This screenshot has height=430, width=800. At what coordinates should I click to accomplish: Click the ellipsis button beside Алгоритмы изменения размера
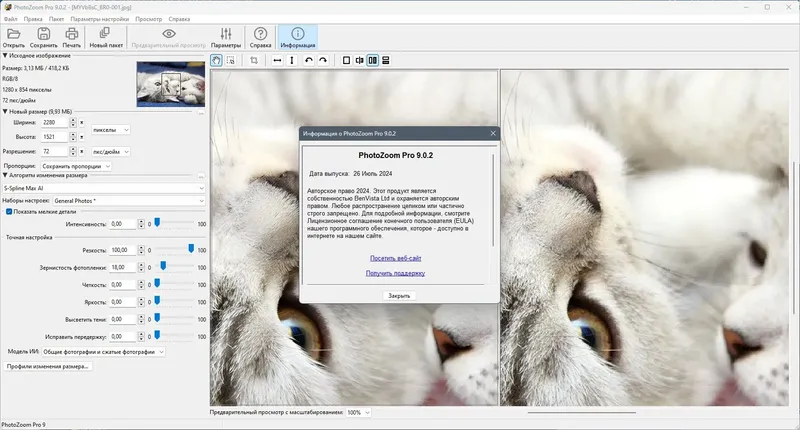pos(201,175)
